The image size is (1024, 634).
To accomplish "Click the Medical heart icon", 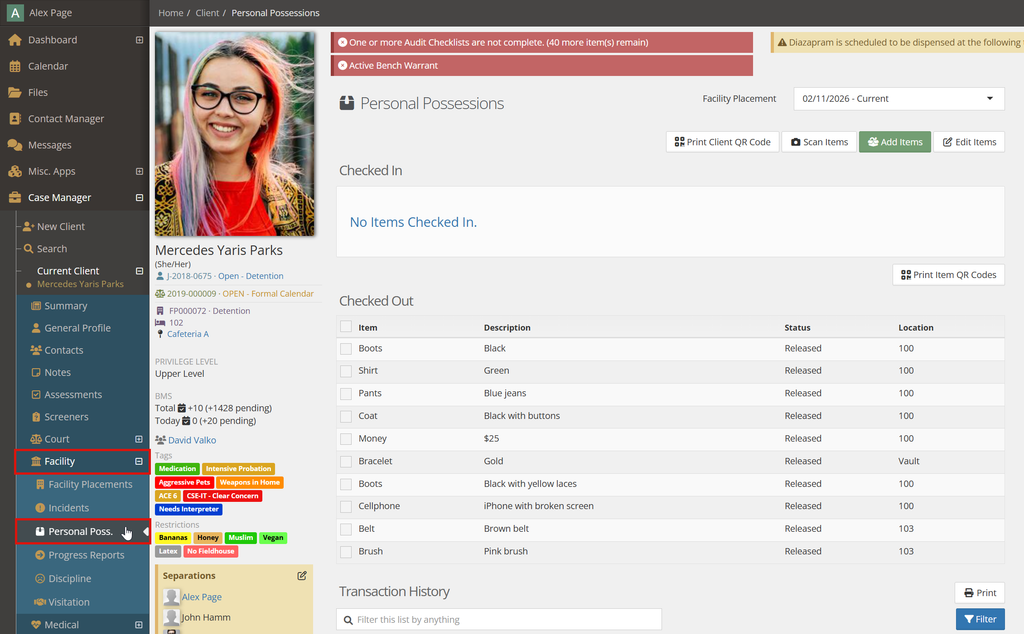I will coord(36,625).
